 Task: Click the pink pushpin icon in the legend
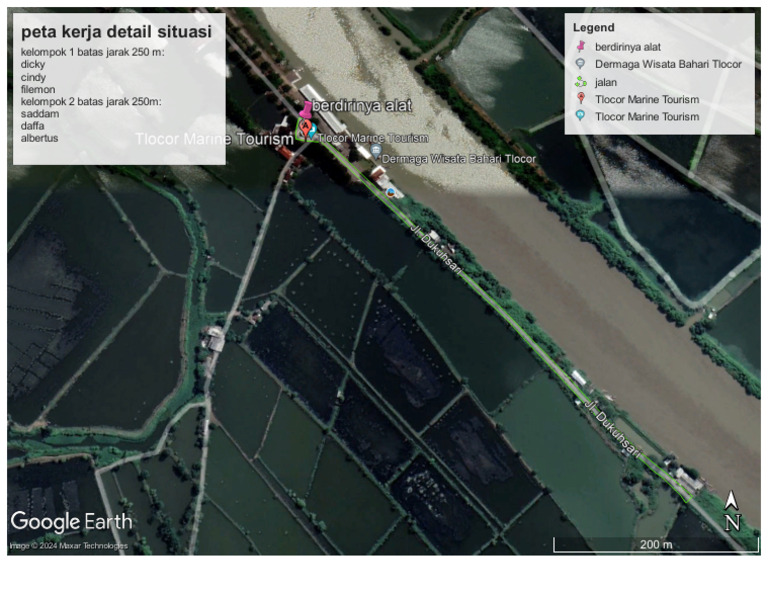[581, 47]
